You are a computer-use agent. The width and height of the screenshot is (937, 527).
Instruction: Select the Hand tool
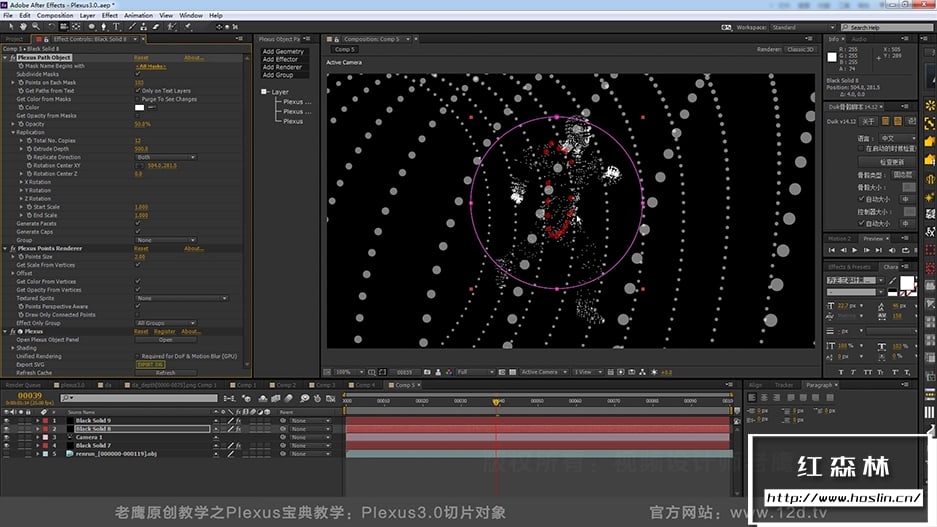point(23,27)
